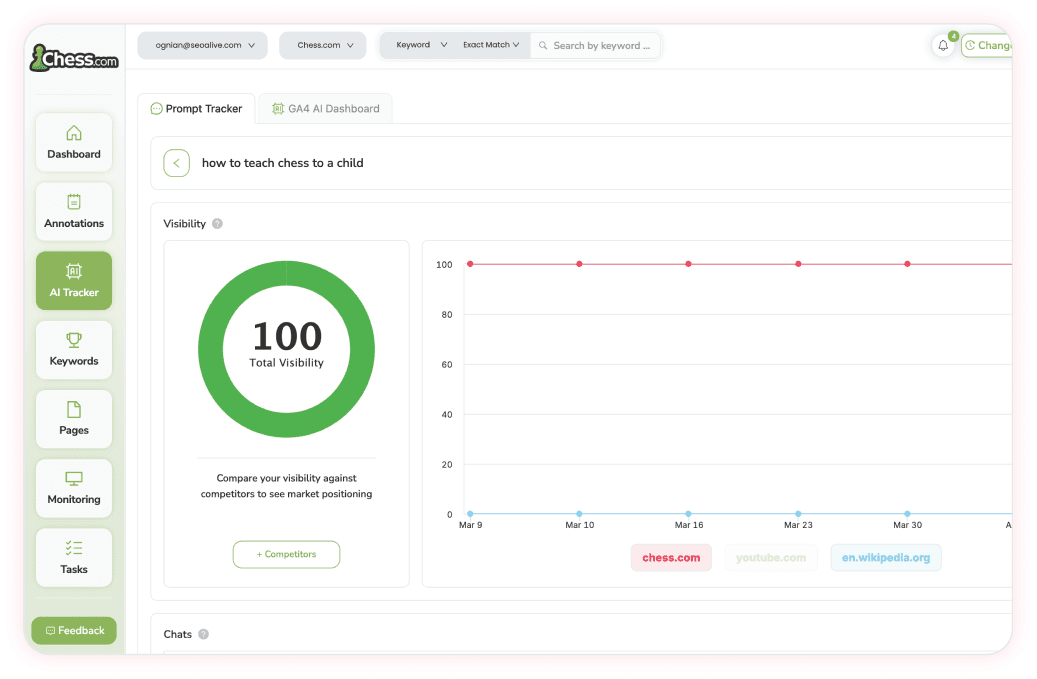Viewport: 1037px width, 679px height.
Task: Toggle the chess.com legend series
Action: click(x=671, y=557)
